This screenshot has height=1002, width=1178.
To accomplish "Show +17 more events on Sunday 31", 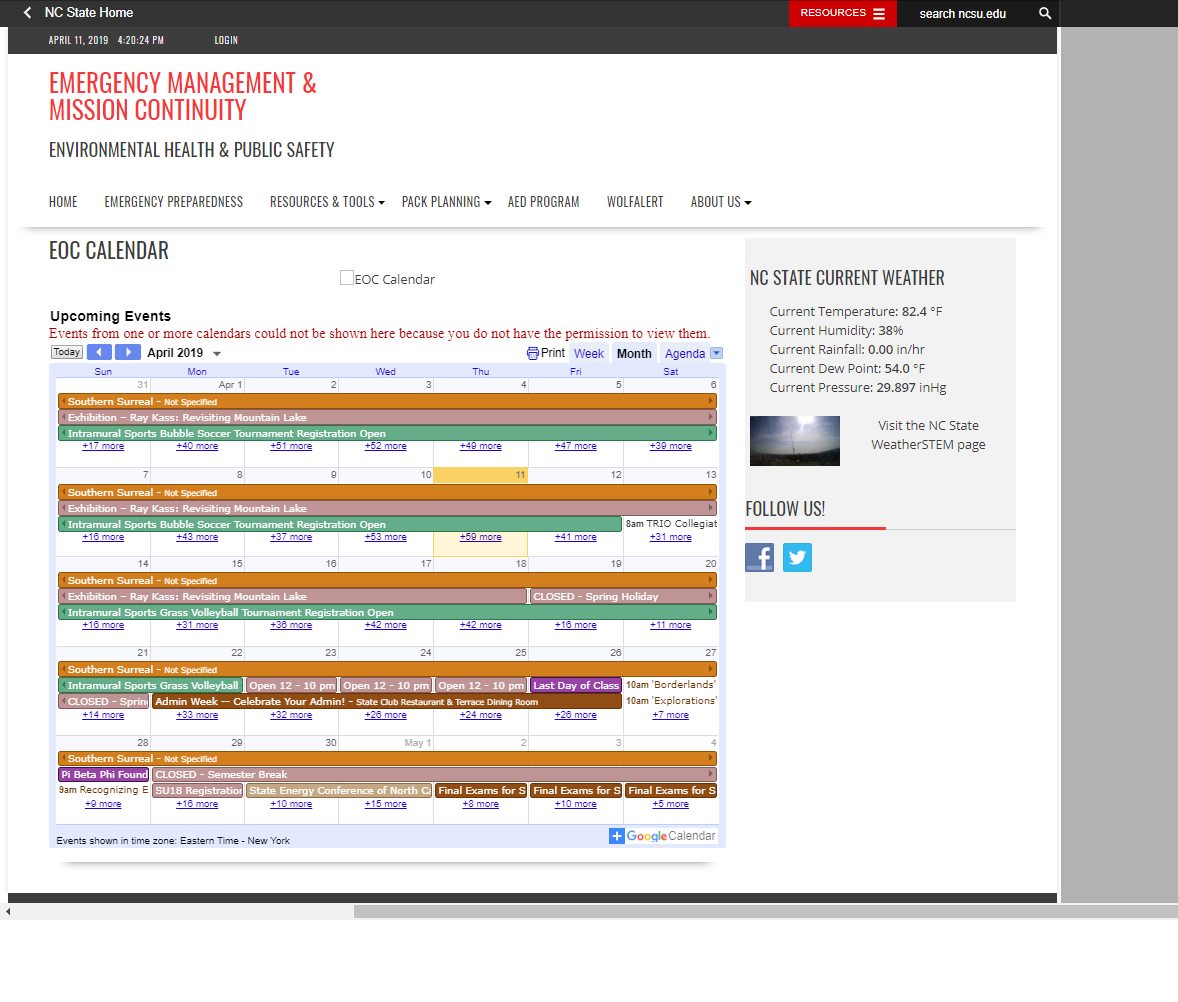I will (x=103, y=446).
